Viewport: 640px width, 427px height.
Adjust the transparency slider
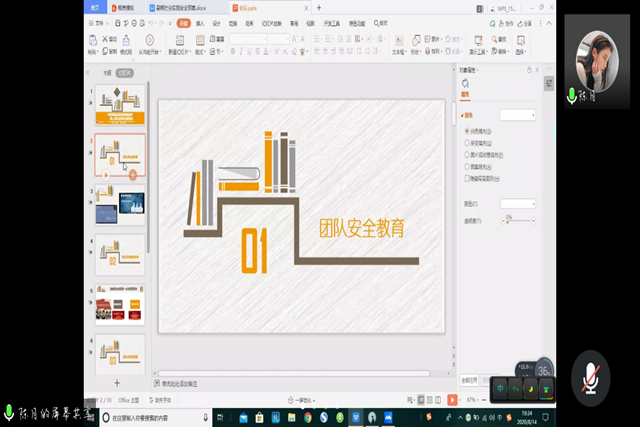509,221
